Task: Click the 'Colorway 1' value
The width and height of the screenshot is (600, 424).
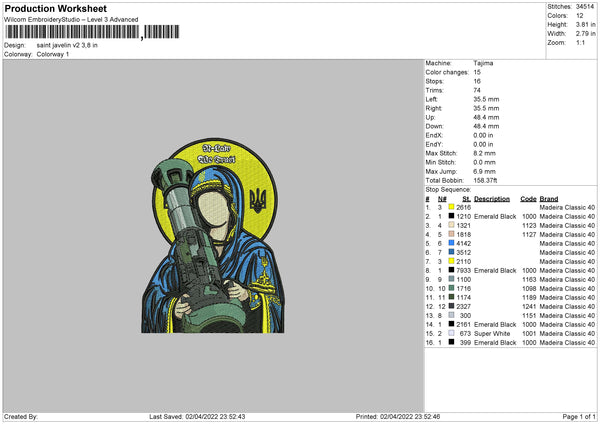Action: (53, 54)
